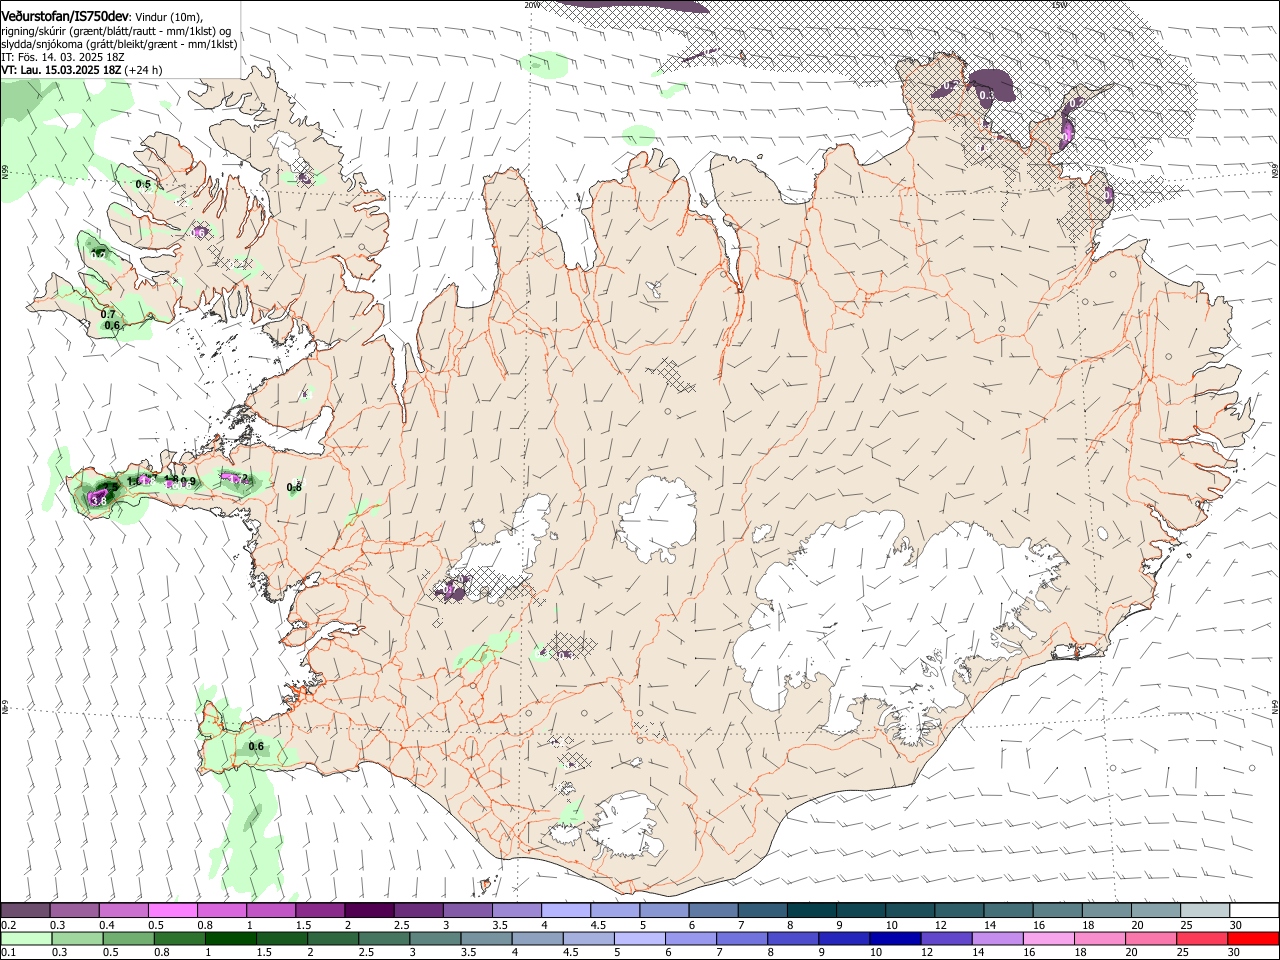1280x960 pixels.
Task: Click bottom-row swatch between 3.5 and 4
Action: pyautogui.click(x=487, y=938)
